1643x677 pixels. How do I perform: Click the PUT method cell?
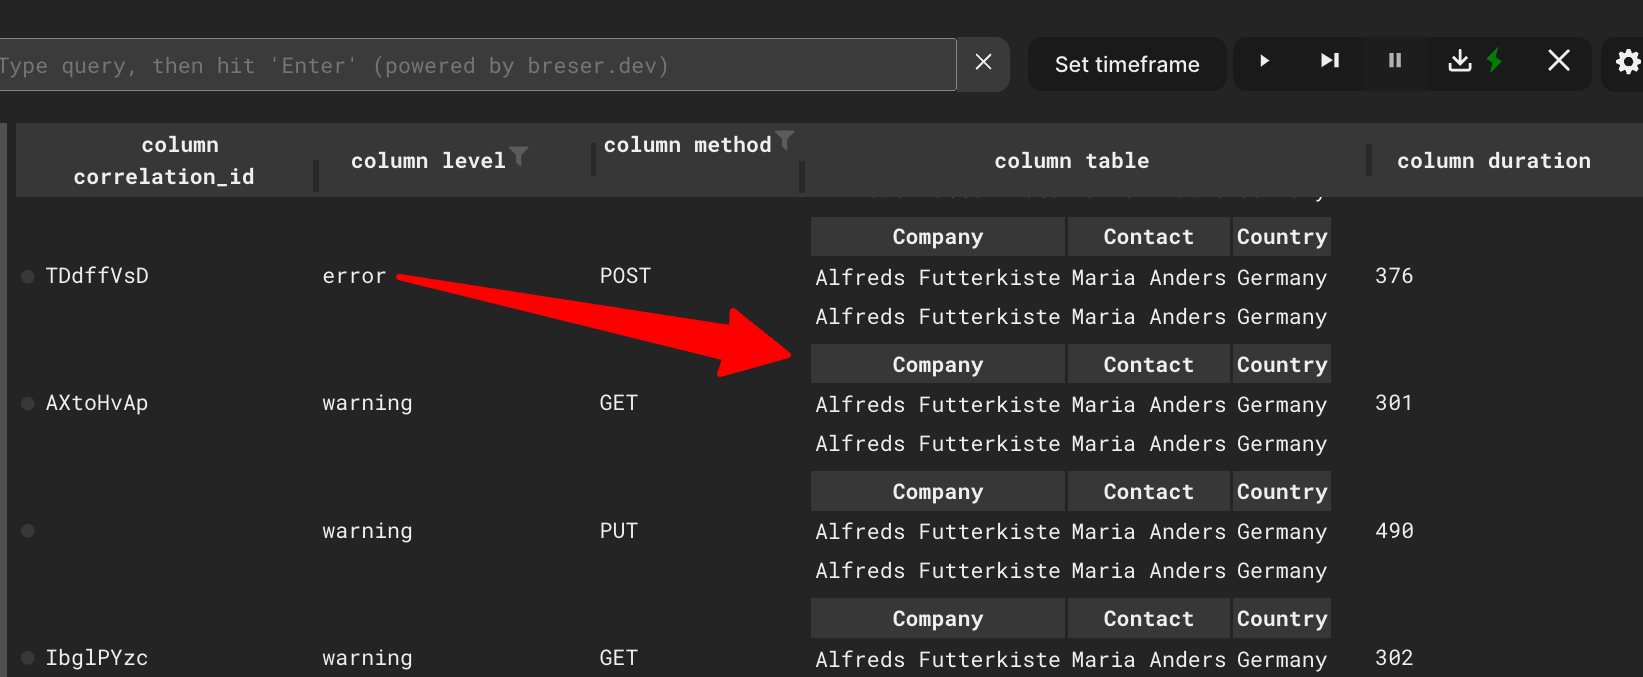(618, 531)
